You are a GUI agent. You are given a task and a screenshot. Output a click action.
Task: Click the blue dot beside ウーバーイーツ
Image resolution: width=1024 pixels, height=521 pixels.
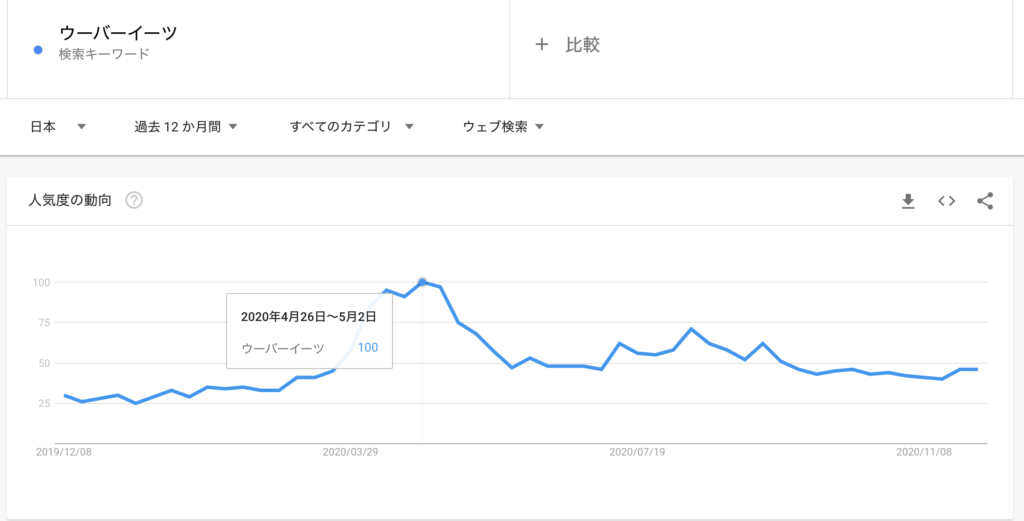click(x=38, y=51)
